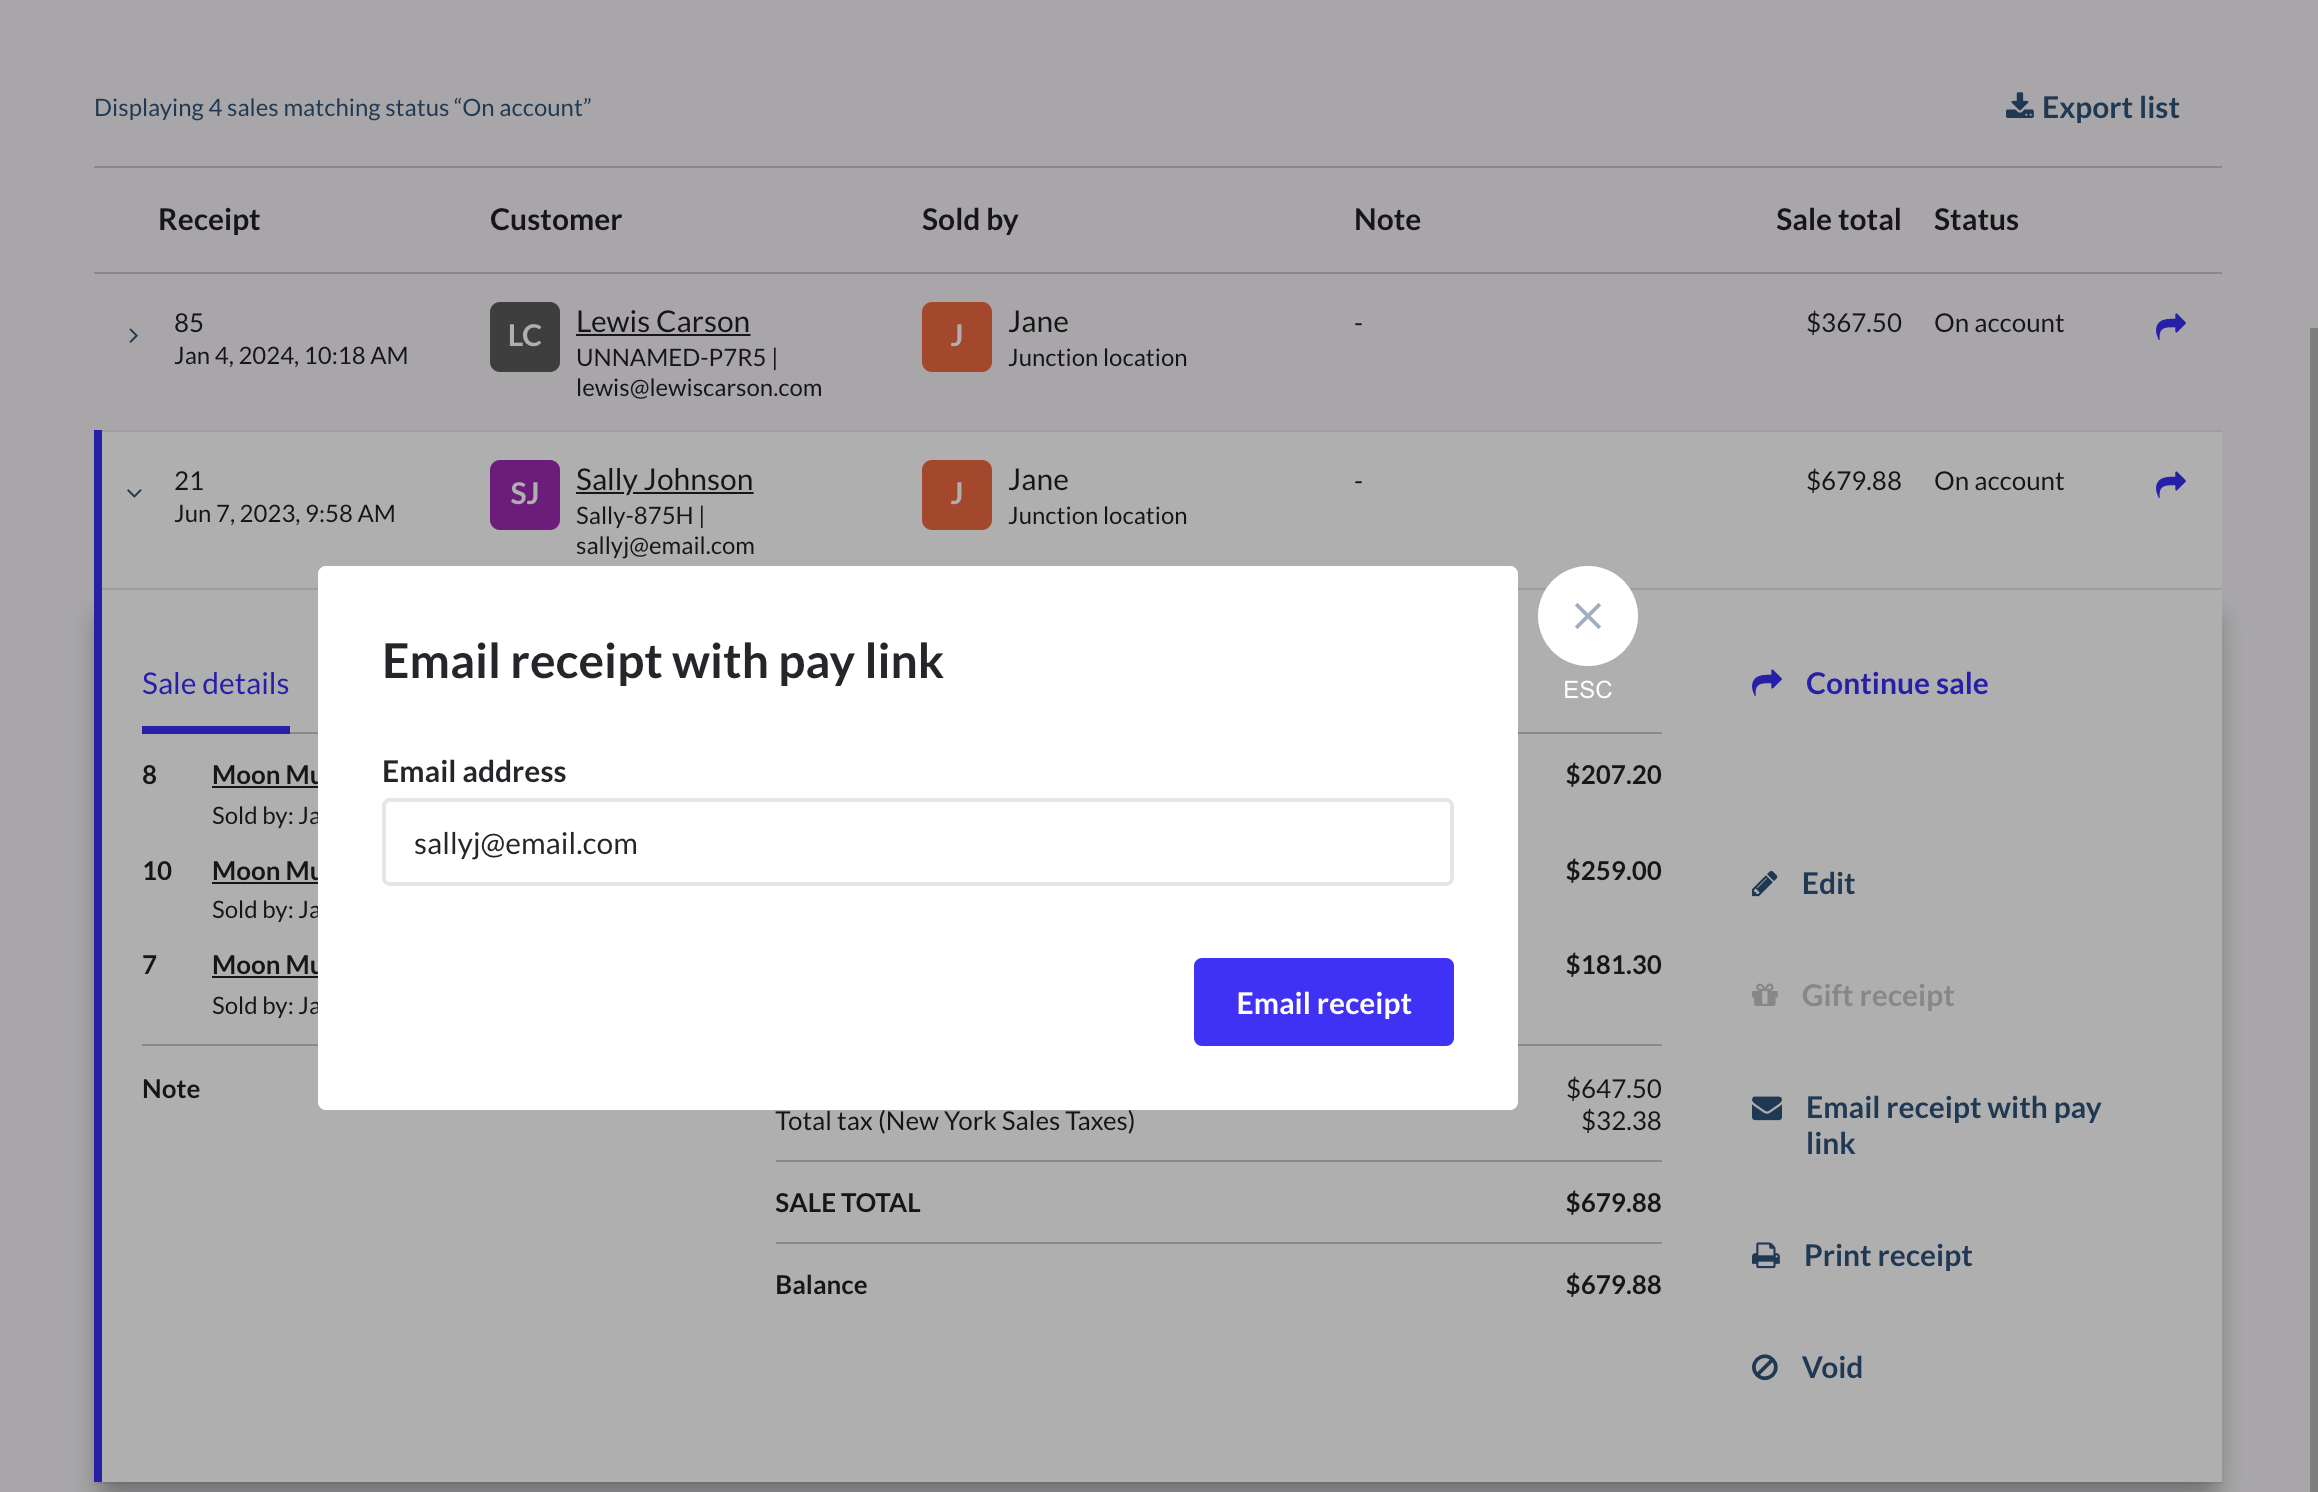Click the Gift receipt icon
This screenshot has width=2318, height=1492.
pos(1765,996)
